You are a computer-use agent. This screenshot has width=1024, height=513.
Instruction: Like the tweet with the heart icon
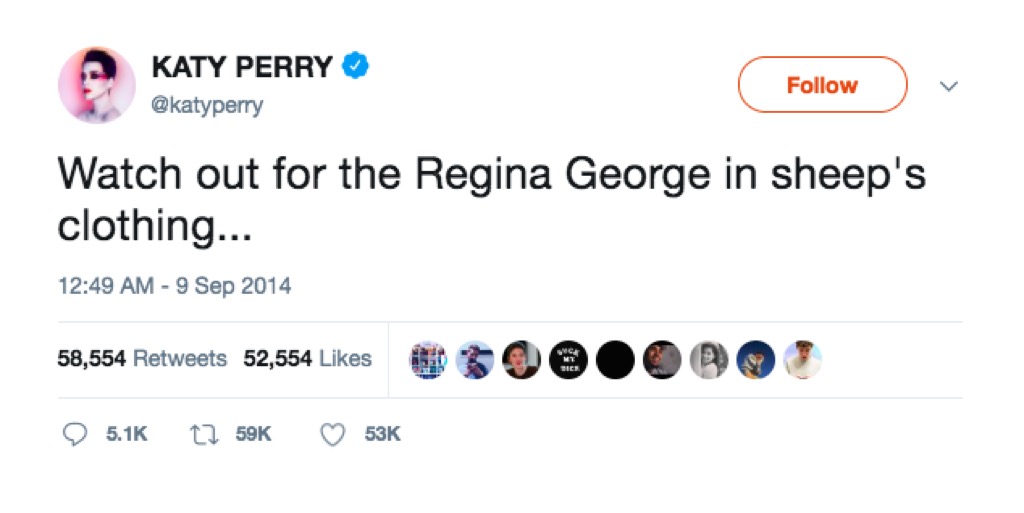335,434
